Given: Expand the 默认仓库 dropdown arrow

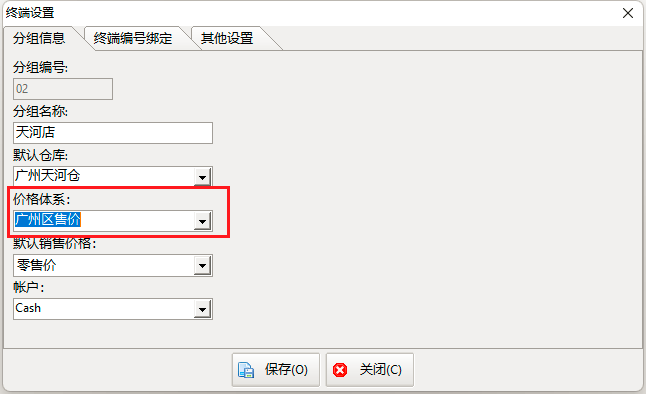Looking at the screenshot, I should 202,177.
